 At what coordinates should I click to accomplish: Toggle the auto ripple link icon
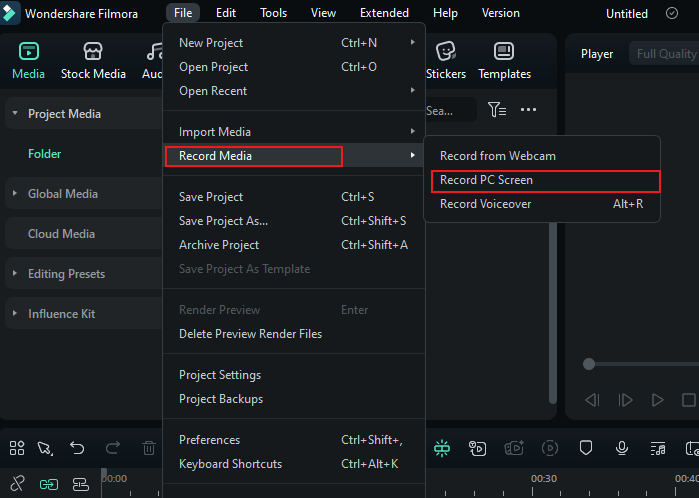click(17, 484)
